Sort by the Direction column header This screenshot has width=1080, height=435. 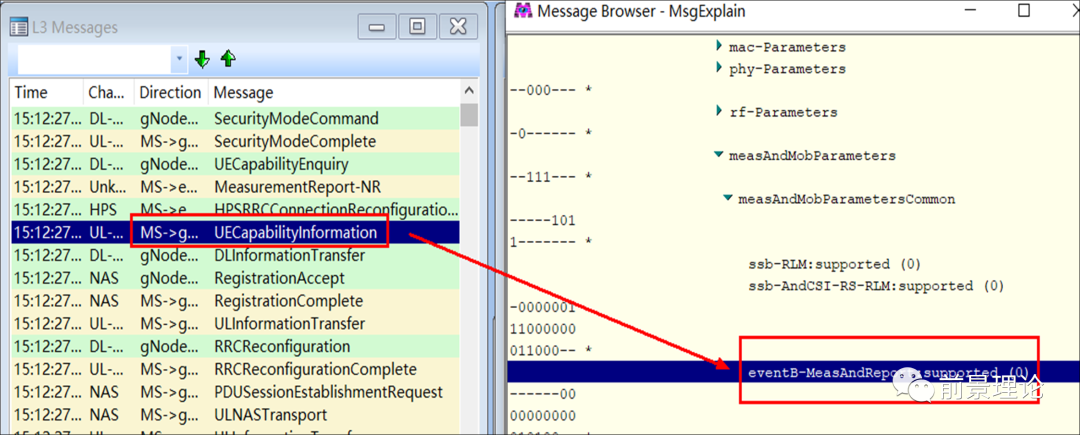(x=169, y=93)
